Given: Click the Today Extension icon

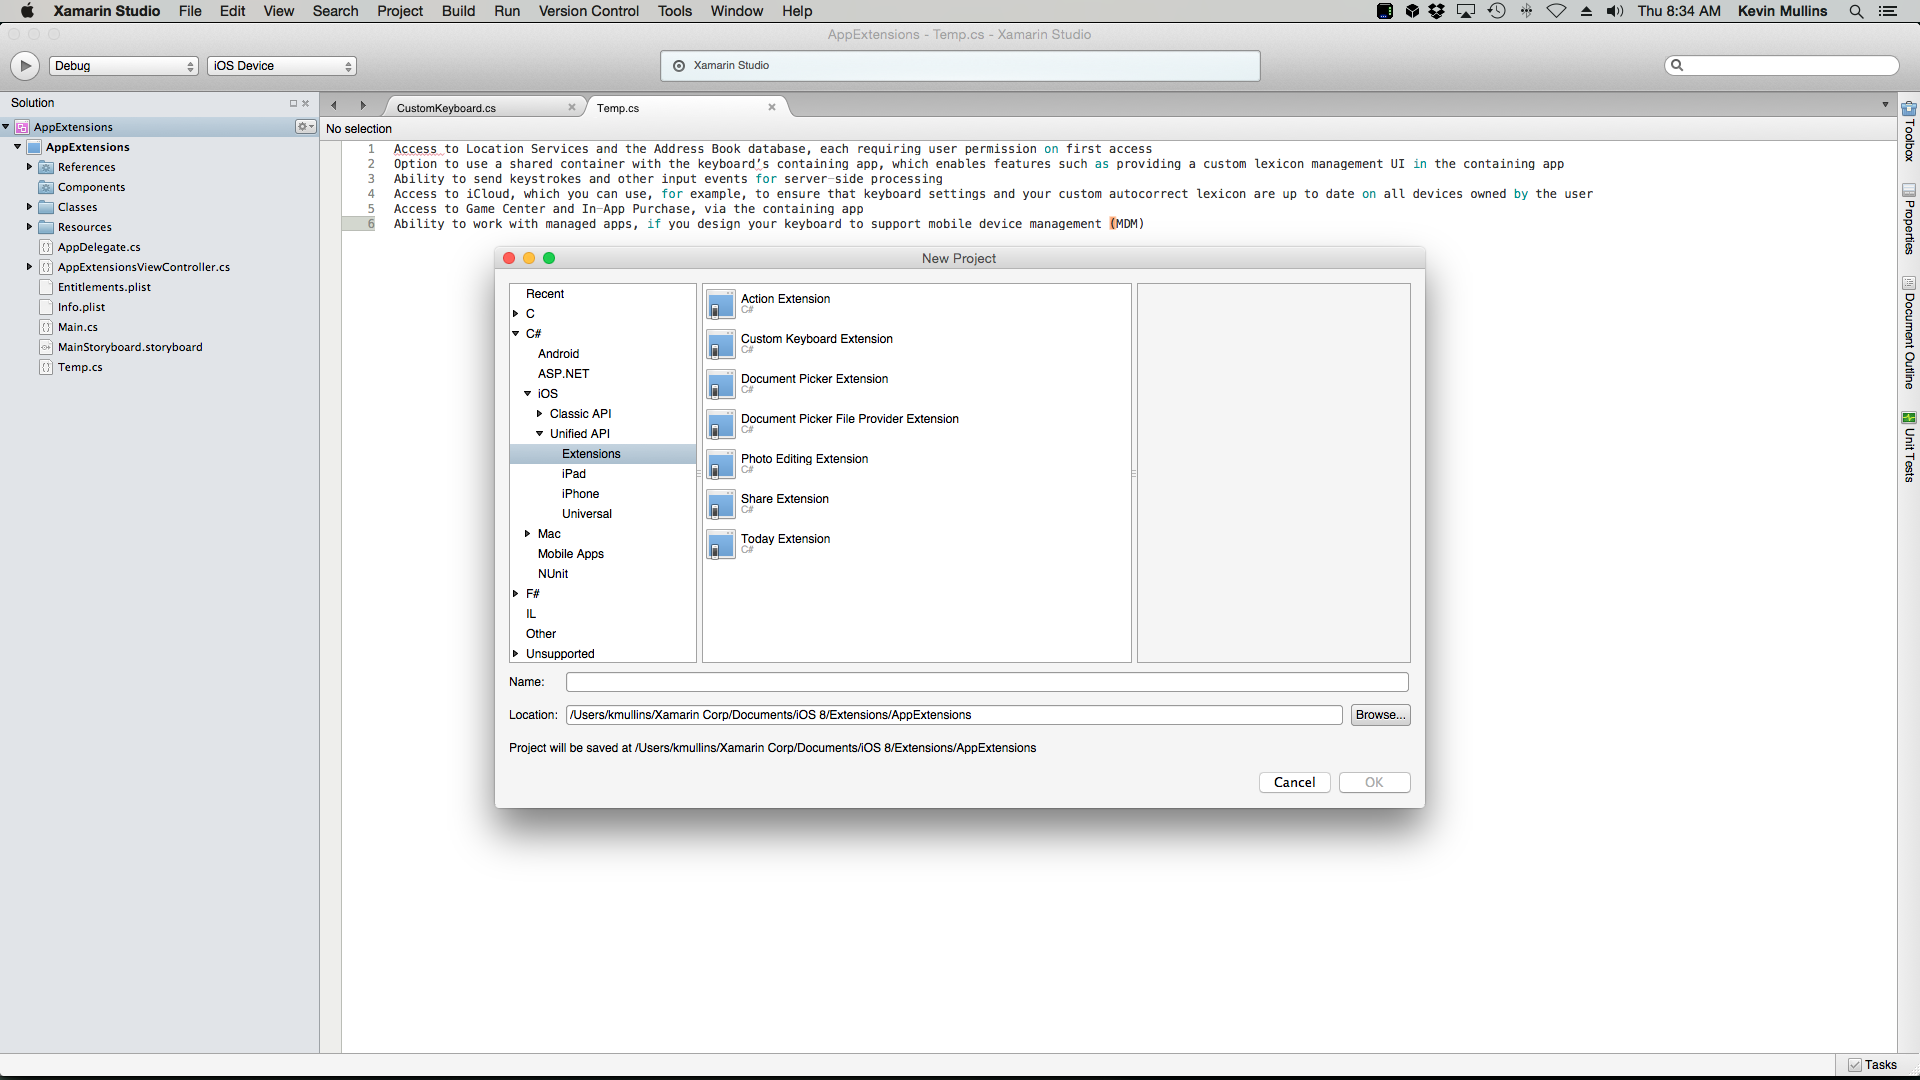Looking at the screenshot, I should [721, 543].
